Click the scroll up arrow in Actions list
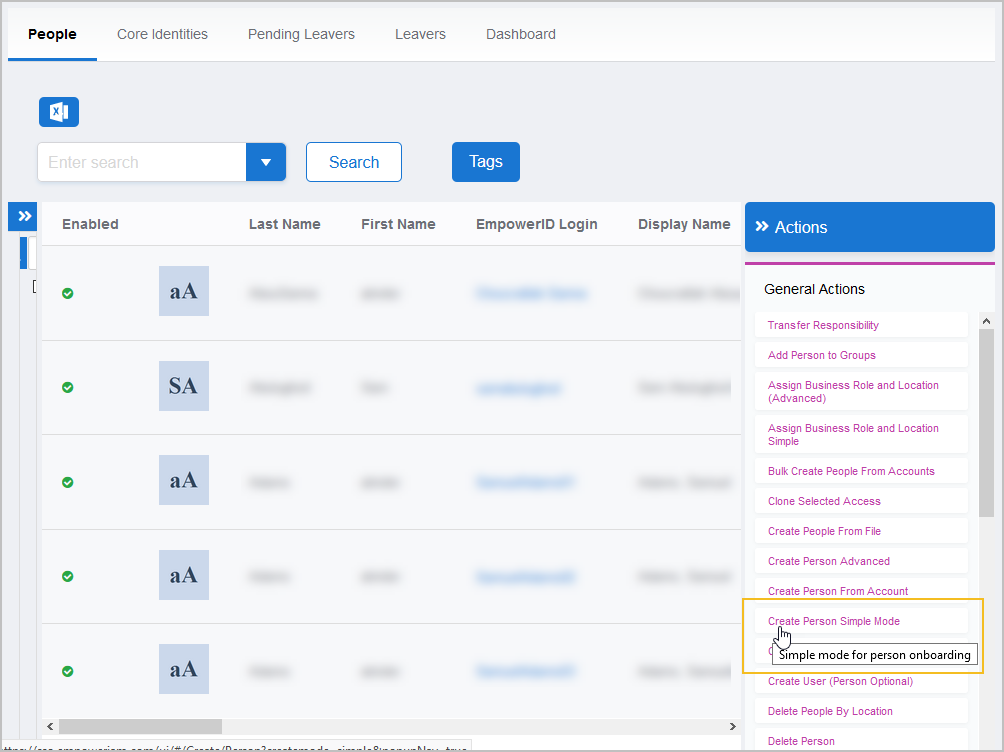The width and height of the screenshot is (1004, 752). (x=985, y=322)
